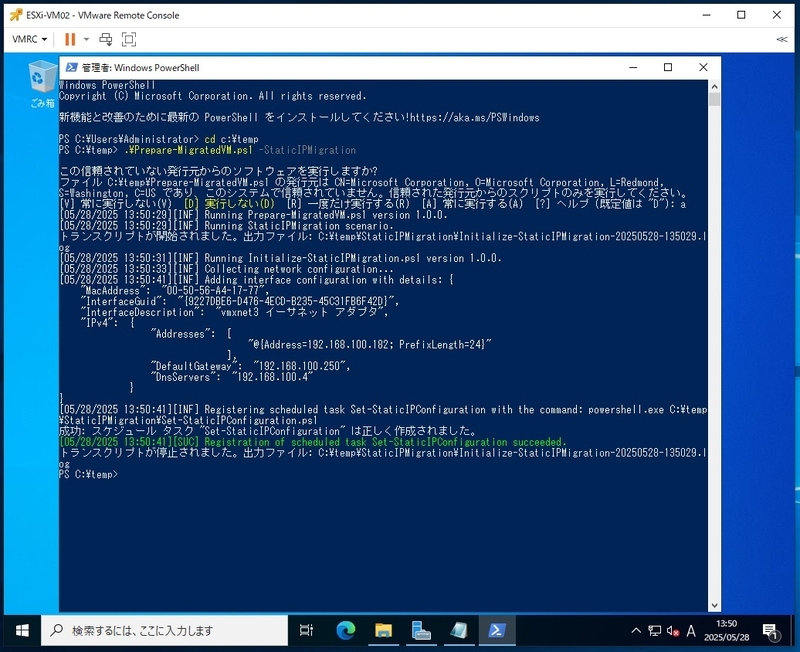800x652 pixels.
Task: Open the notepad-like app in taskbar
Action: pos(459,631)
